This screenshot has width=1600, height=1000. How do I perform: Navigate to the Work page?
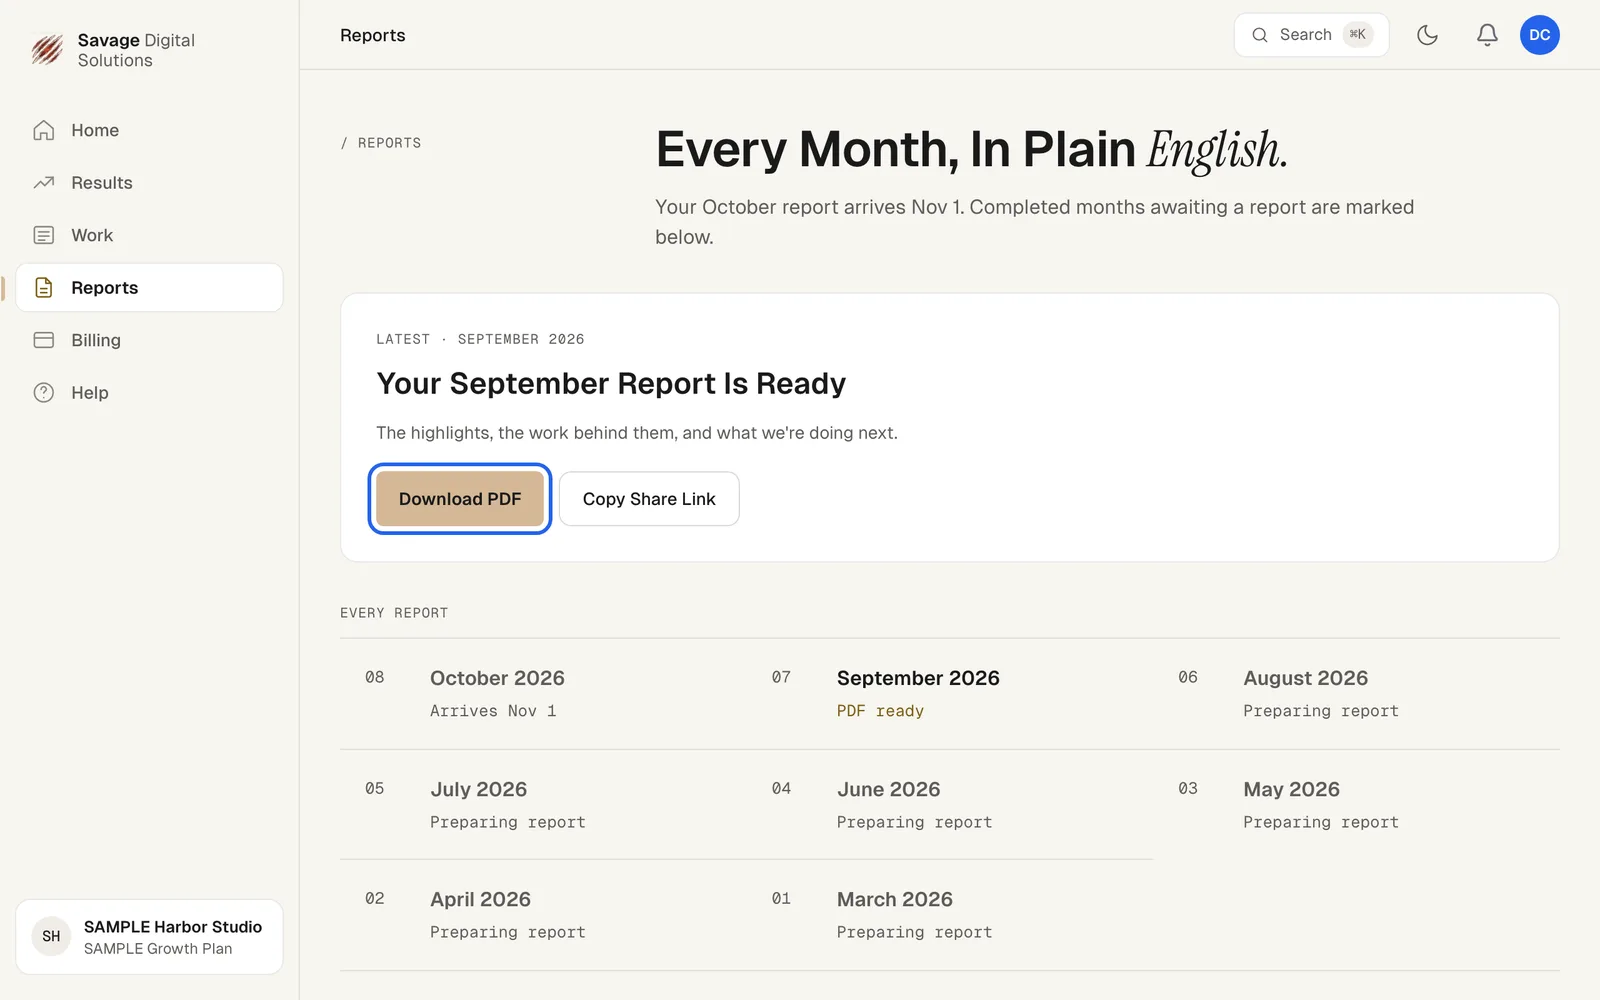click(150, 235)
